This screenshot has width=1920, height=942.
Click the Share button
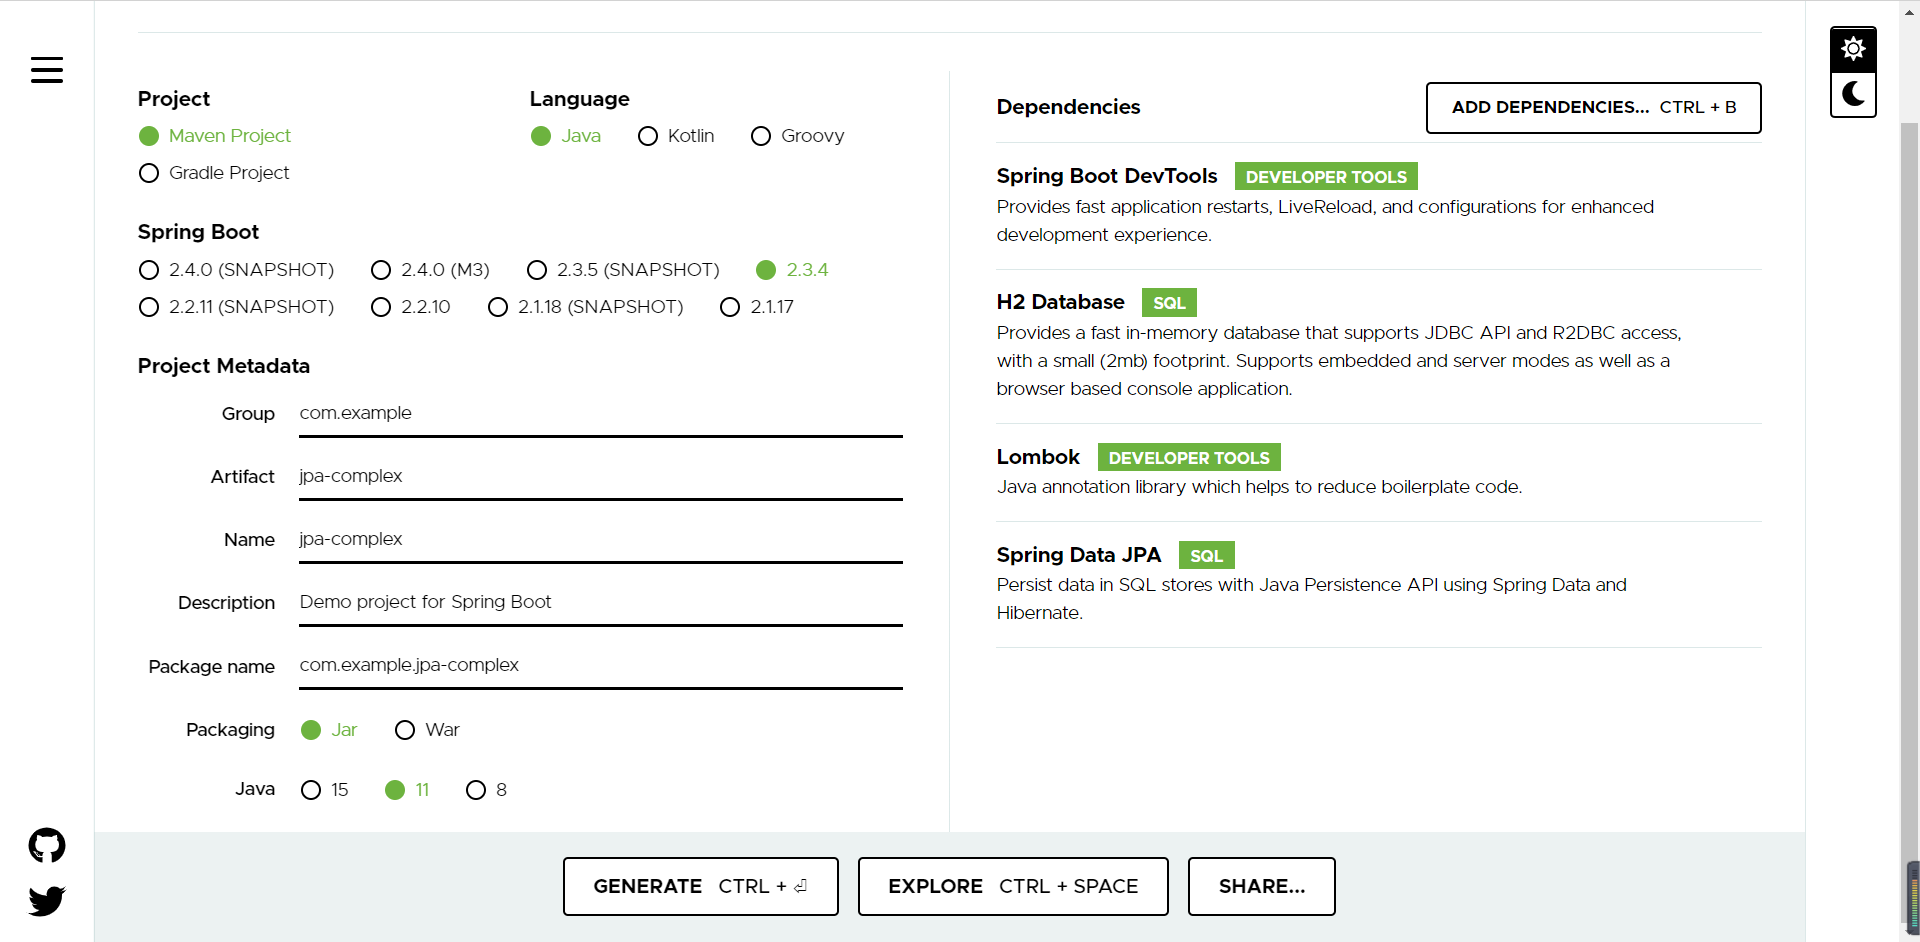pyautogui.click(x=1261, y=886)
